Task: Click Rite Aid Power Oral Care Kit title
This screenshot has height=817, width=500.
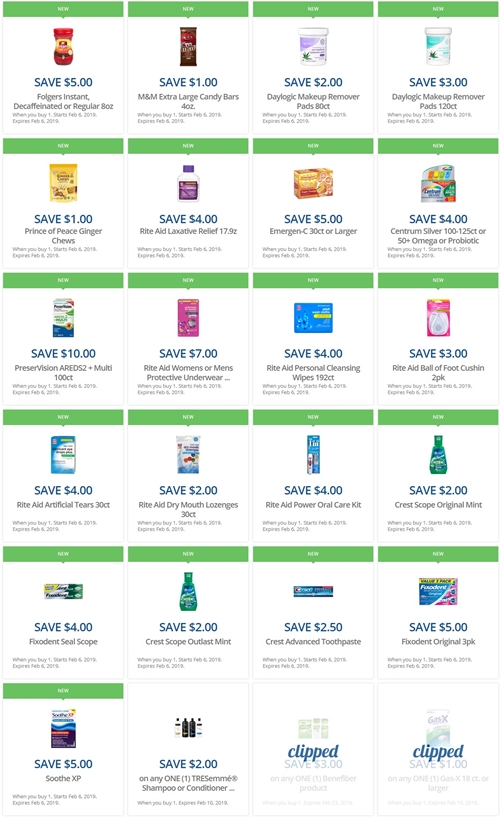Action: 313,504
